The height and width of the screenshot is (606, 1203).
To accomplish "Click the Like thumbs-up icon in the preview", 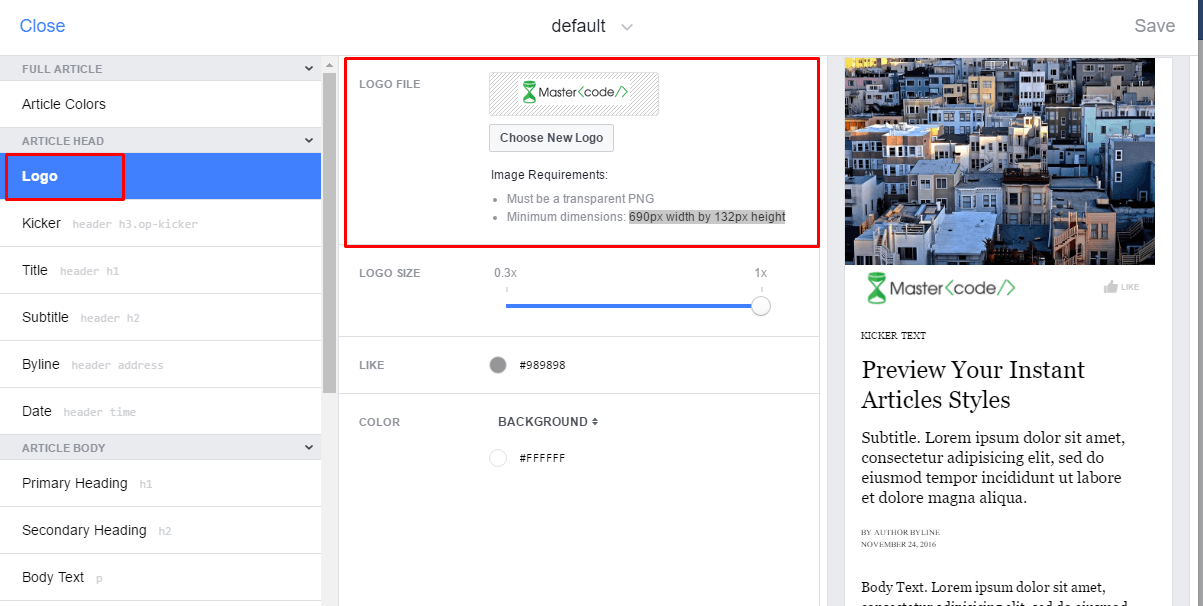I will point(1110,287).
